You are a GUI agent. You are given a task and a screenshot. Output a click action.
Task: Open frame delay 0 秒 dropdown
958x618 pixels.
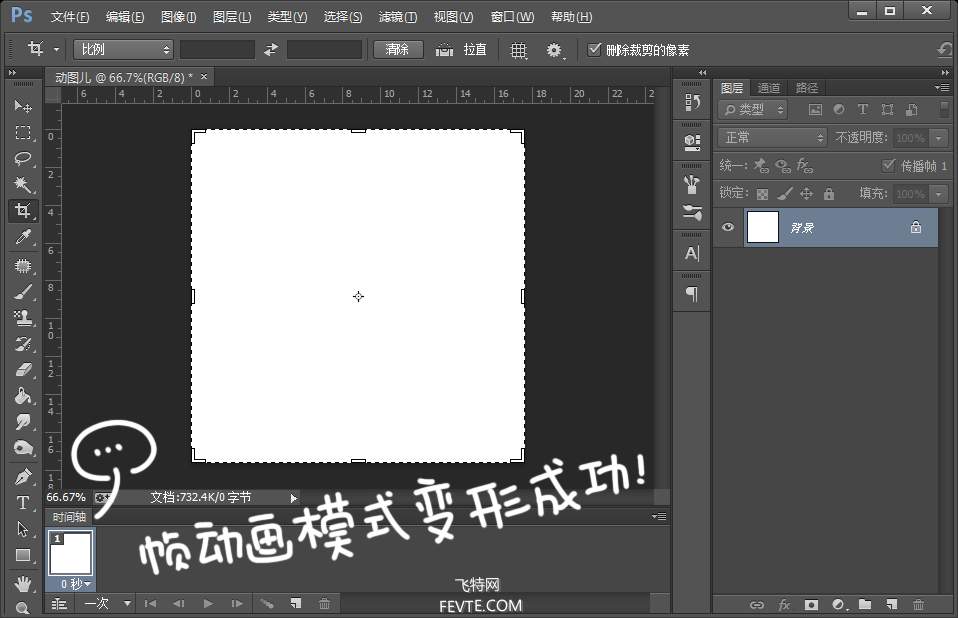tap(76, 584)
